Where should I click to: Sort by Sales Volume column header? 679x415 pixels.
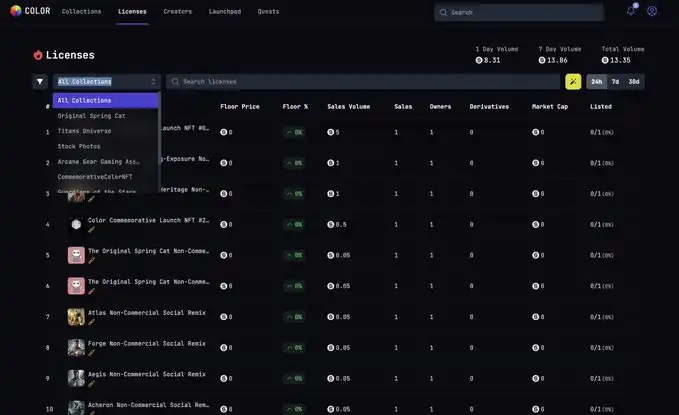click(348, 106)
